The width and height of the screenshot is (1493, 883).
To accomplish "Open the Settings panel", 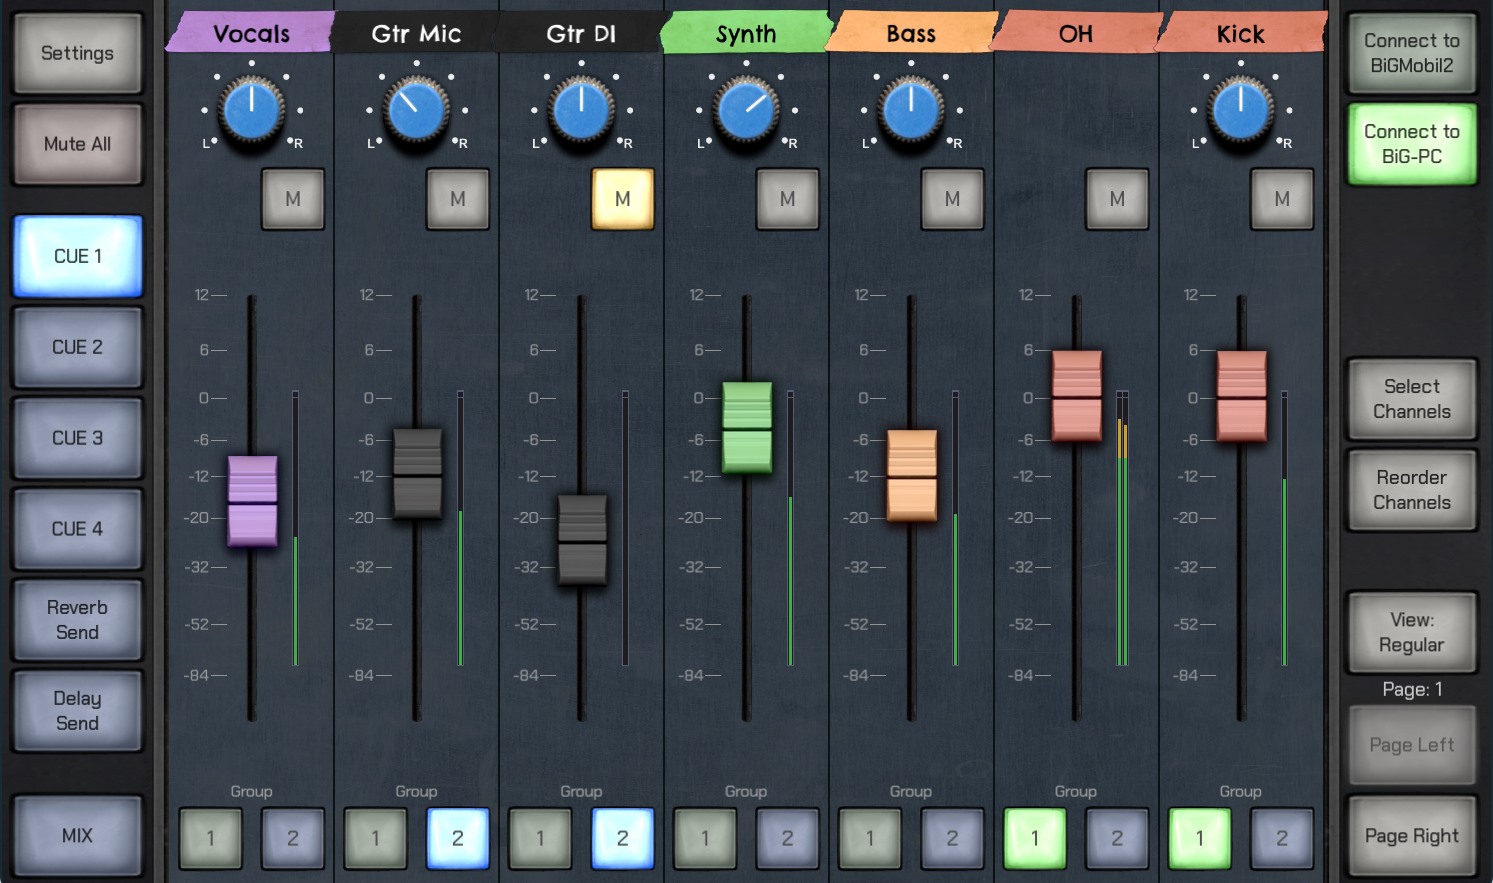I will coord(77,53).
